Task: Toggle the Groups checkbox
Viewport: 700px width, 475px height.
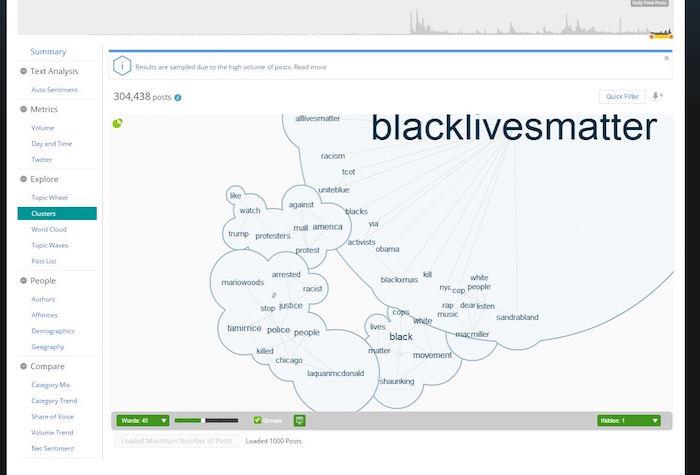Action: tap(257, 420)
